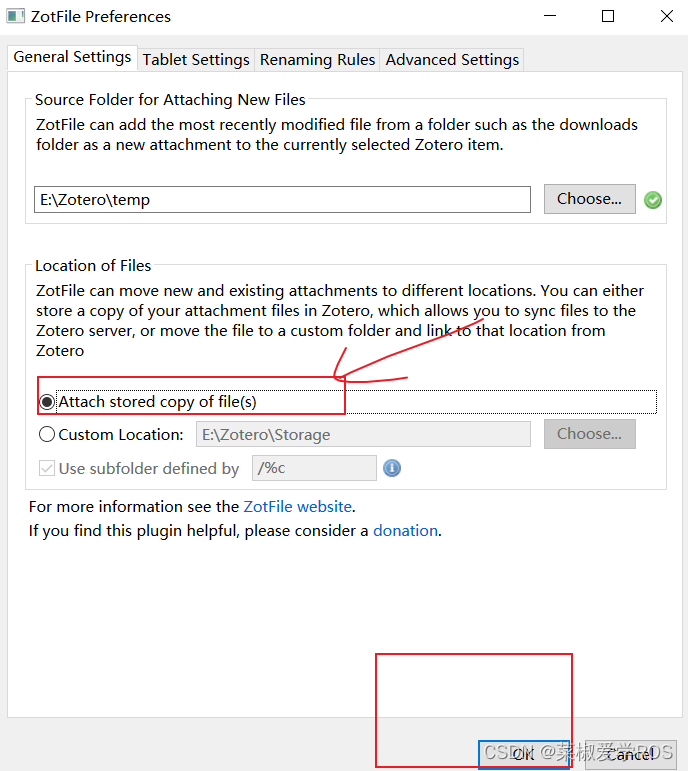Open the Tablet Settings tab
Screen dimensions: 688x771
point(196,59)
